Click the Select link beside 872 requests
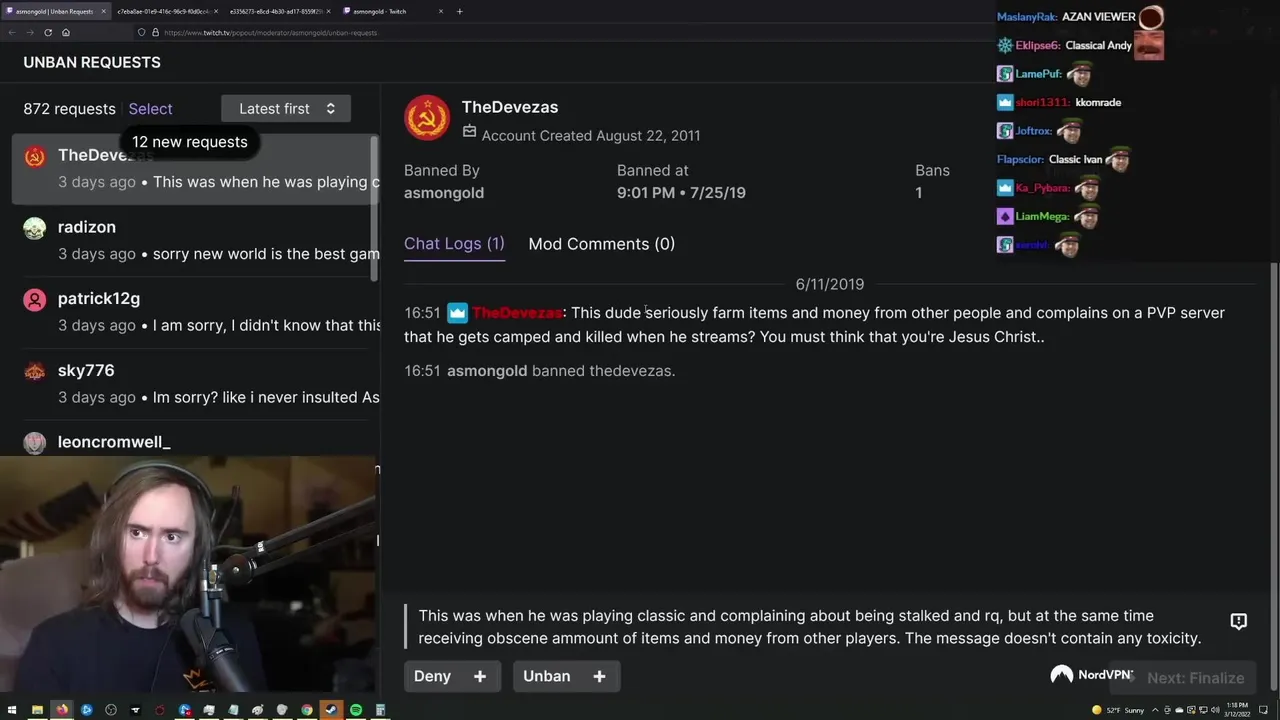This screenshot has width=1280, height=720. (150, 109)
